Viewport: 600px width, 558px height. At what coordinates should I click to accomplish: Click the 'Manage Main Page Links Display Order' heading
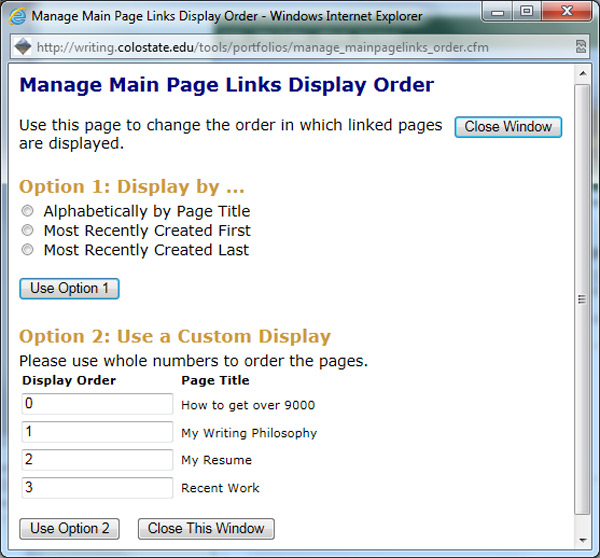click(x=227, y=85)
